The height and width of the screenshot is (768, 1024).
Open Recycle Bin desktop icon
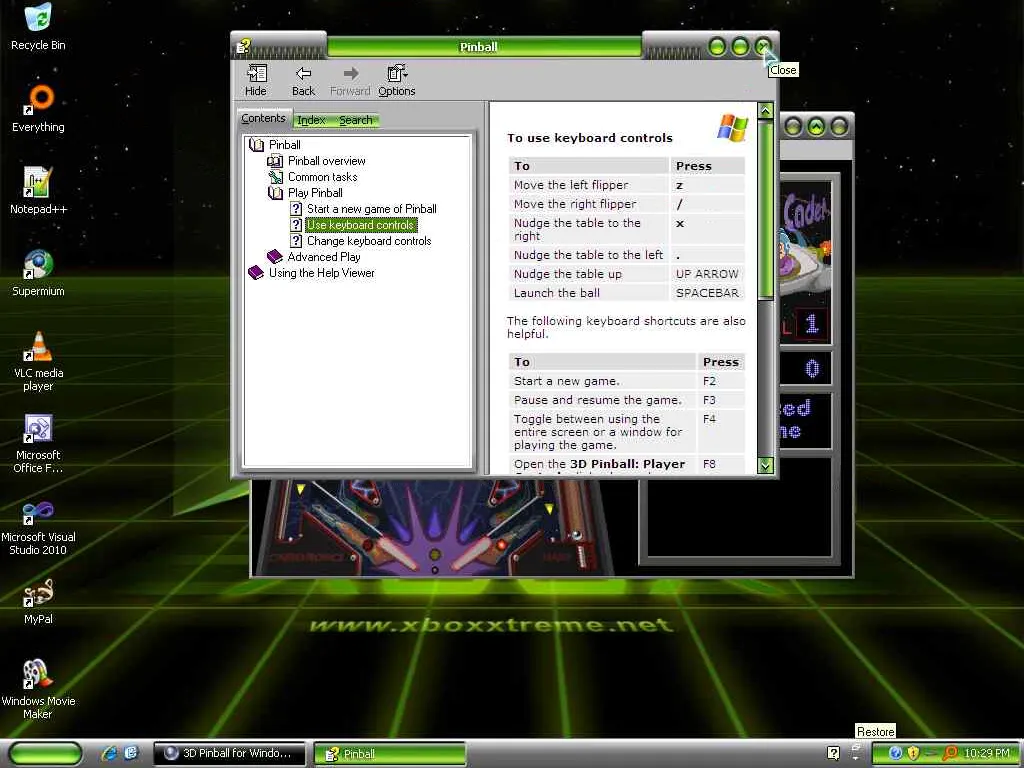pos(38,27)
